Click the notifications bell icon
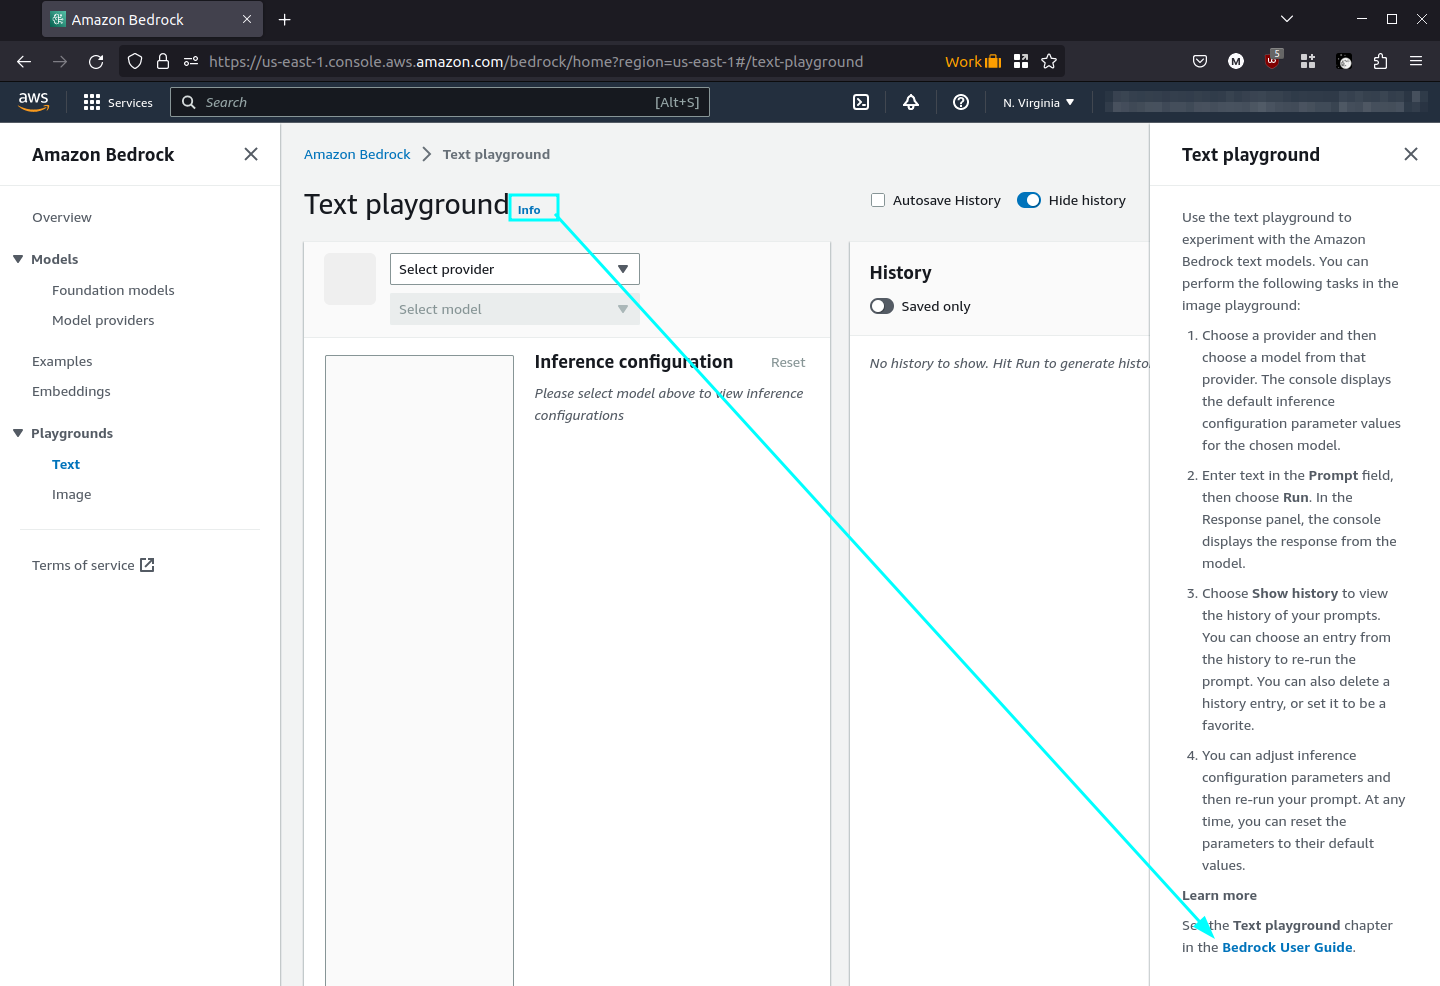The width and height of the screenshot is (1440, 986). tap(911, 101)
